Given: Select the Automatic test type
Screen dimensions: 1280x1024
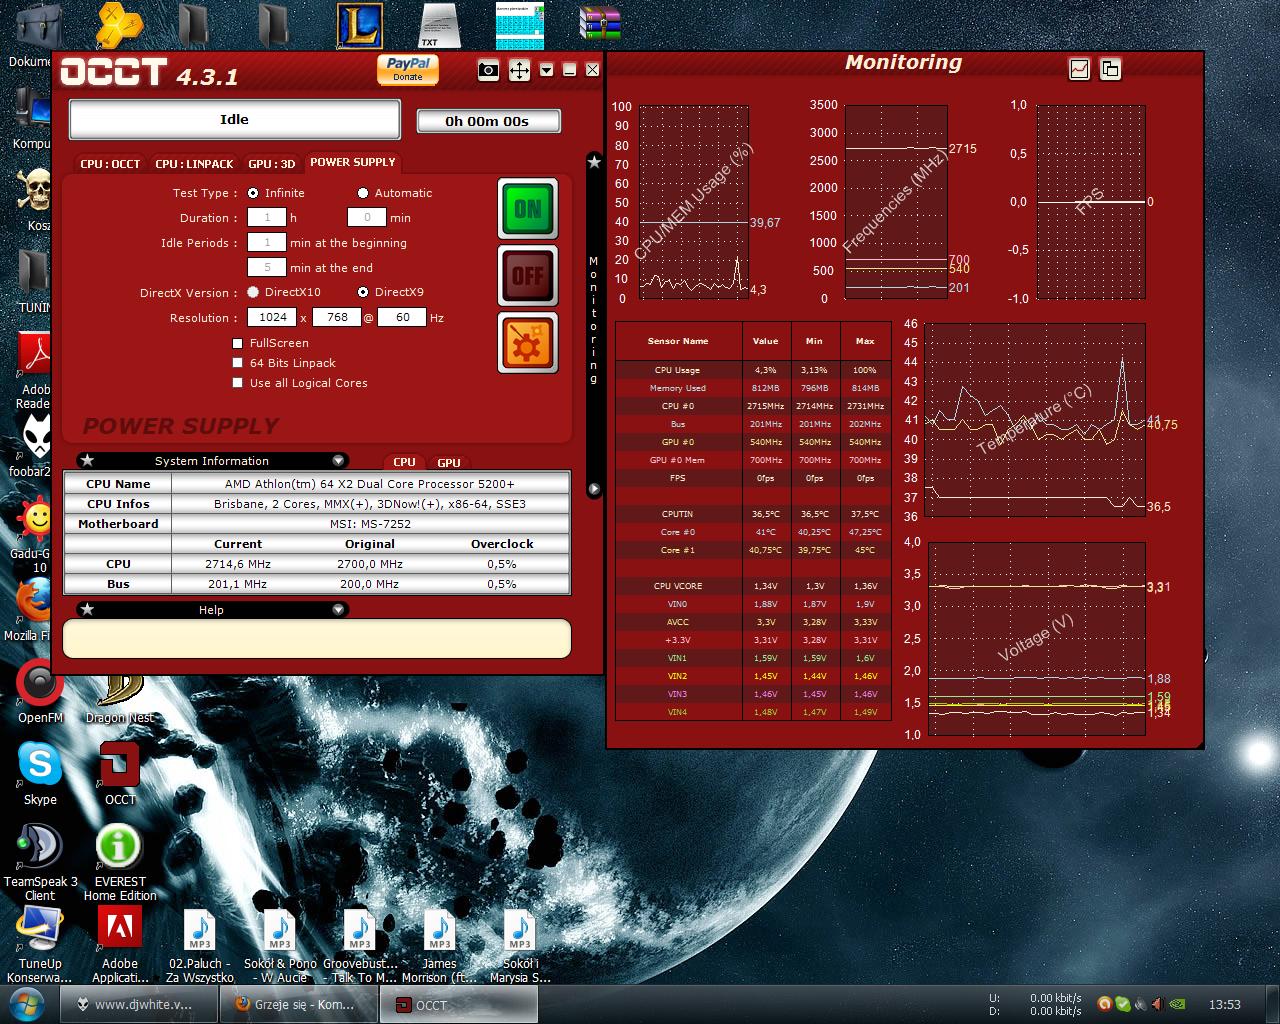Looking at the screenshot, I should tap(363, 193).
